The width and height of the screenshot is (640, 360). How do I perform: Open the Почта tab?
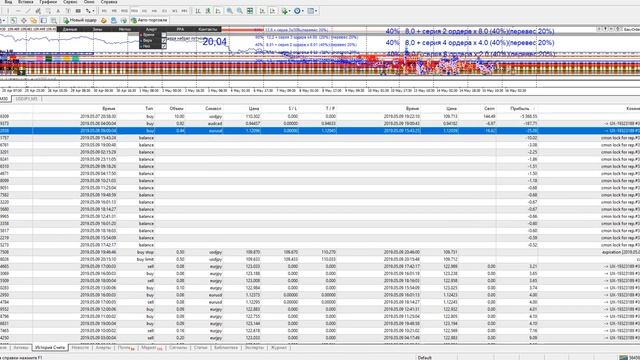(126, 348)
